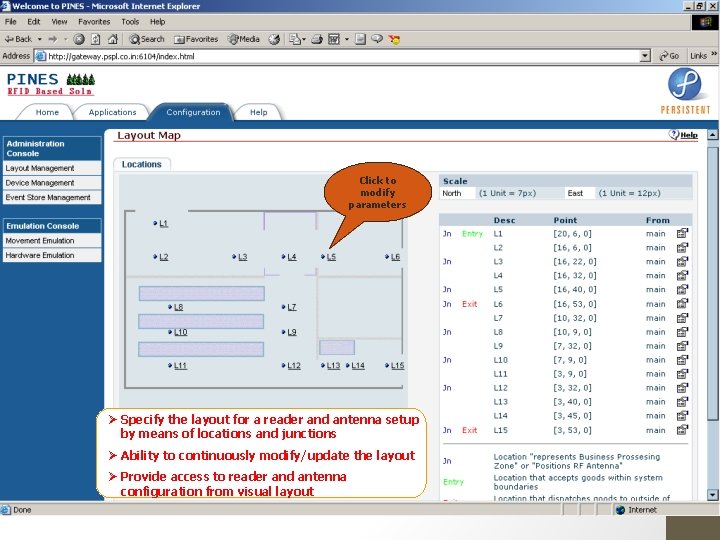The image size is (720, 540).
Task: Open the browser Help menu
Action: pyautogui.click(x=158, y=22)
